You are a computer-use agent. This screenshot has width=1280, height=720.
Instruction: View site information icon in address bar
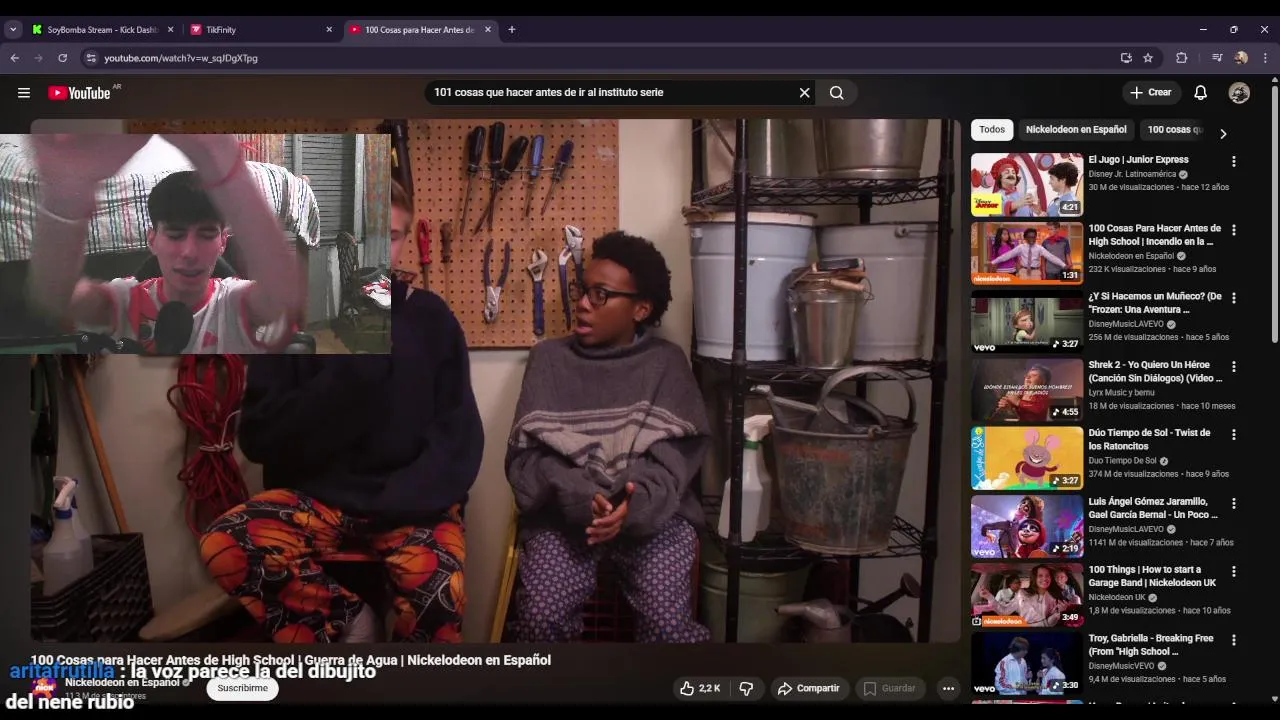pyautogui.click(x=90, y=58)
